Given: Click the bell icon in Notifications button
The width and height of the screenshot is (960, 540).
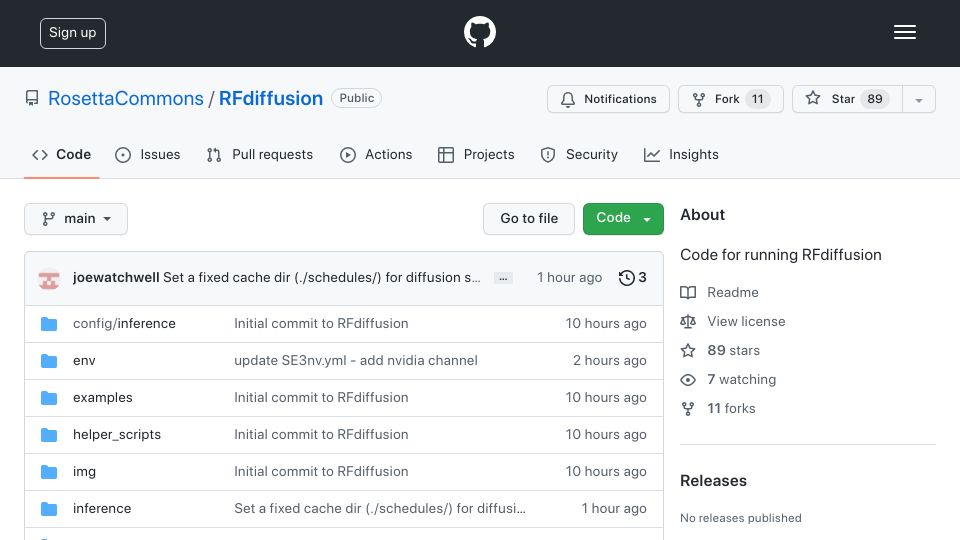Looking at the screenshot, I should click(x=568, y=99).
